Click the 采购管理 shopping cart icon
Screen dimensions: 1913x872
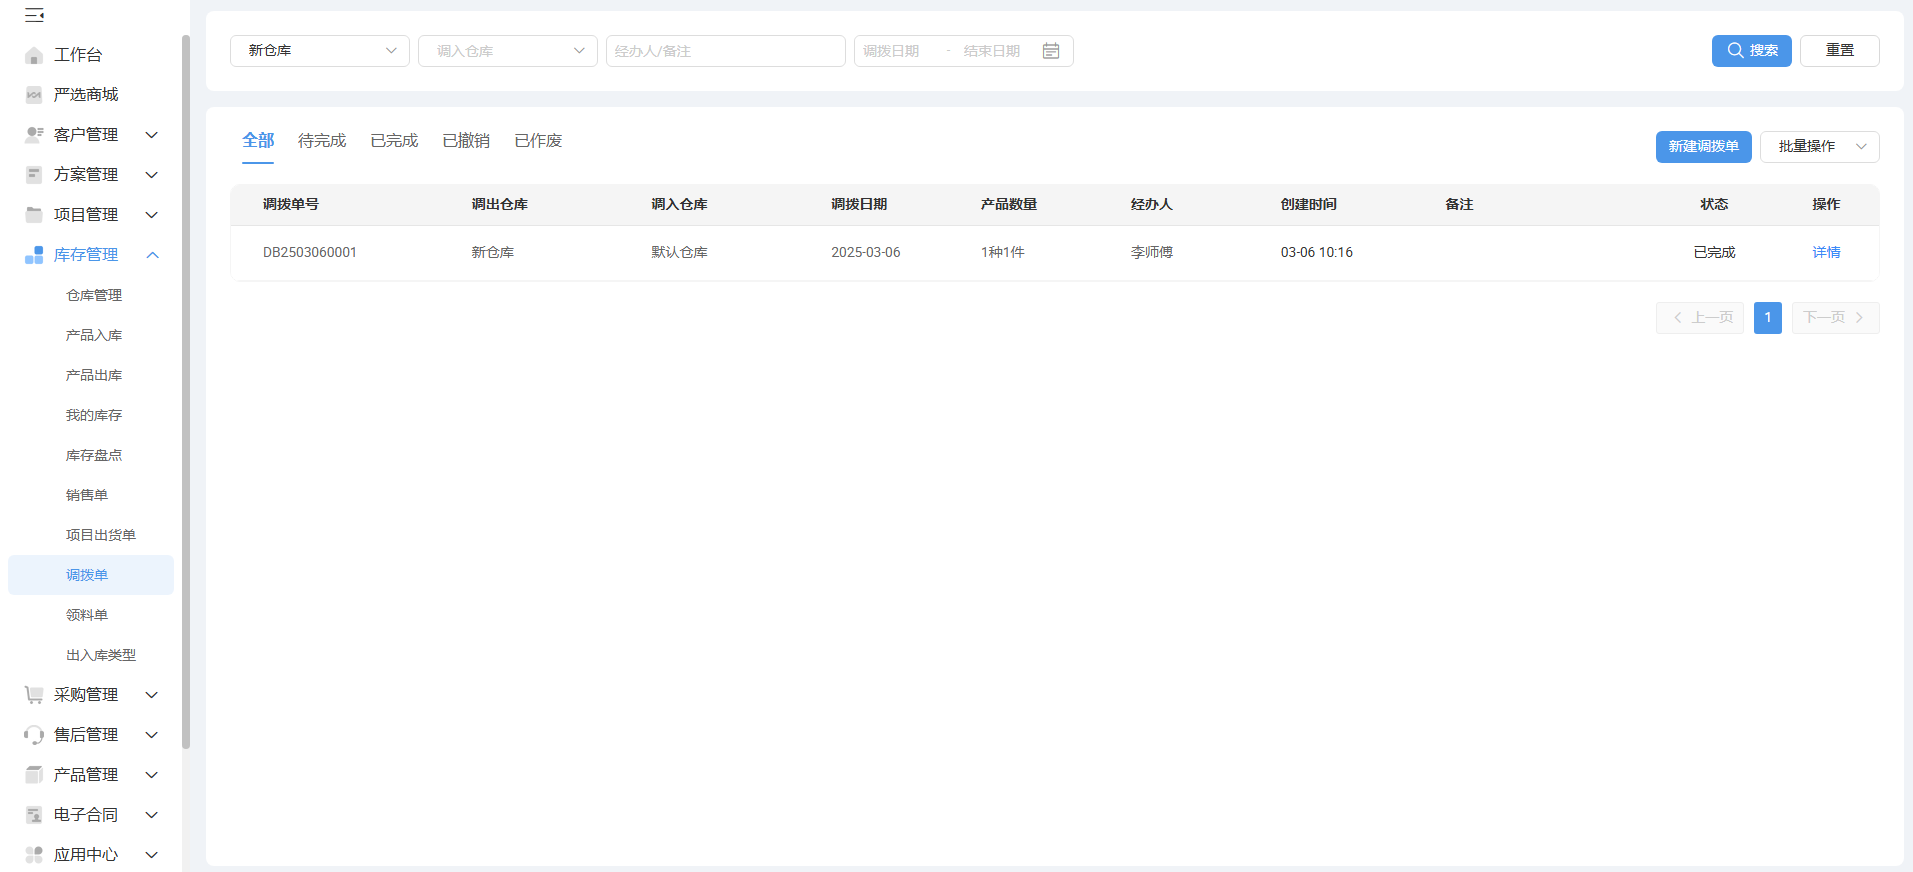(x=34, y=695)
